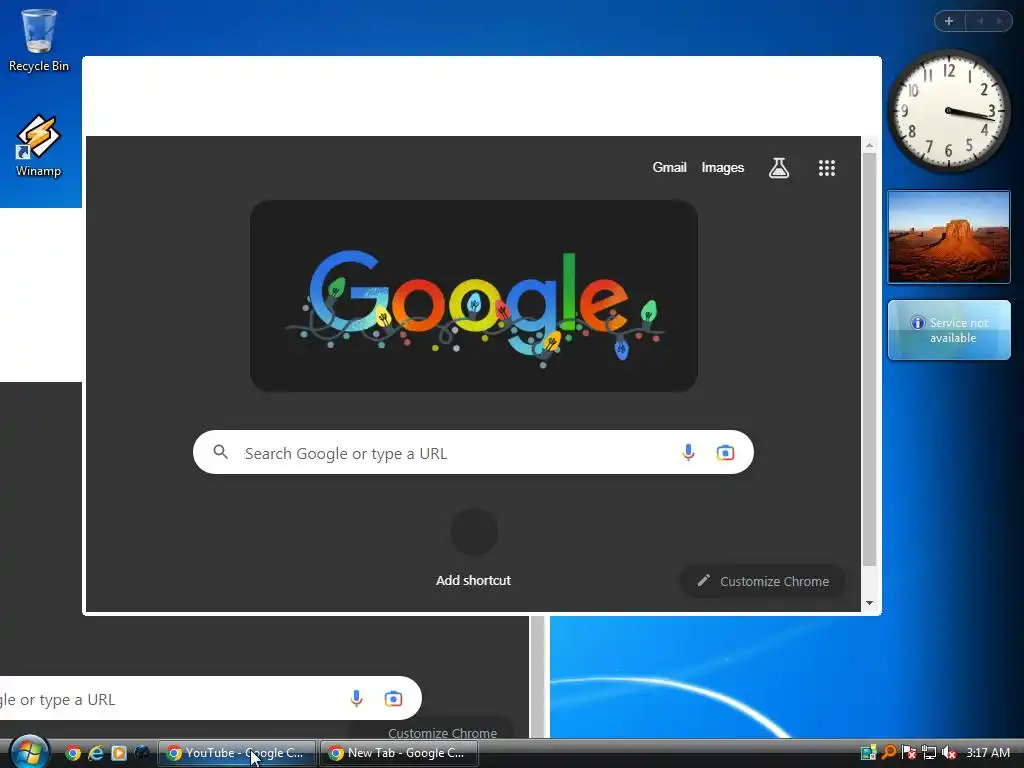This screenshot has height=768, width=1024.
Task: Focus the Search Google or type URL box
Action: click(x=473, y=452)
